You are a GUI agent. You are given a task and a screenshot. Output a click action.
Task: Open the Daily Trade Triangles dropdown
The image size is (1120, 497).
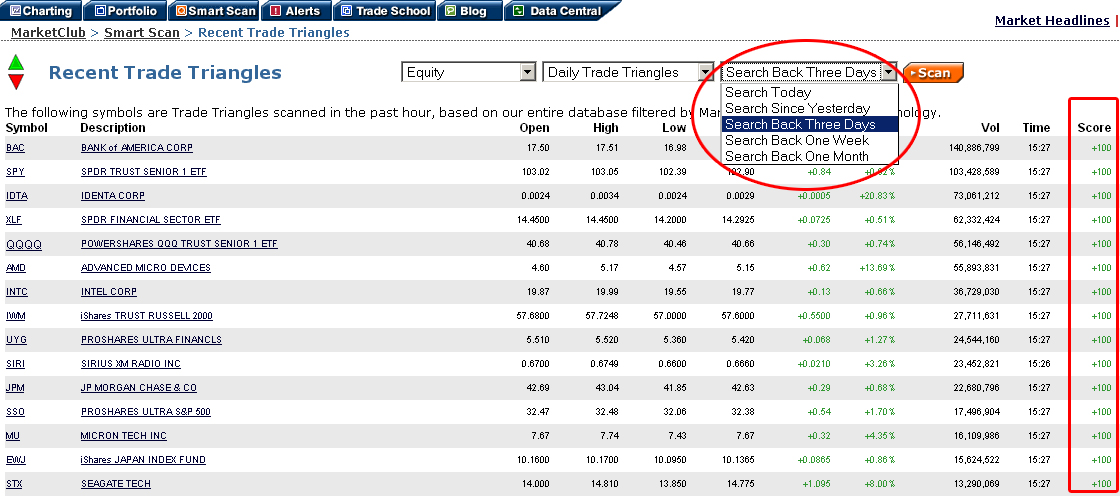628,72
